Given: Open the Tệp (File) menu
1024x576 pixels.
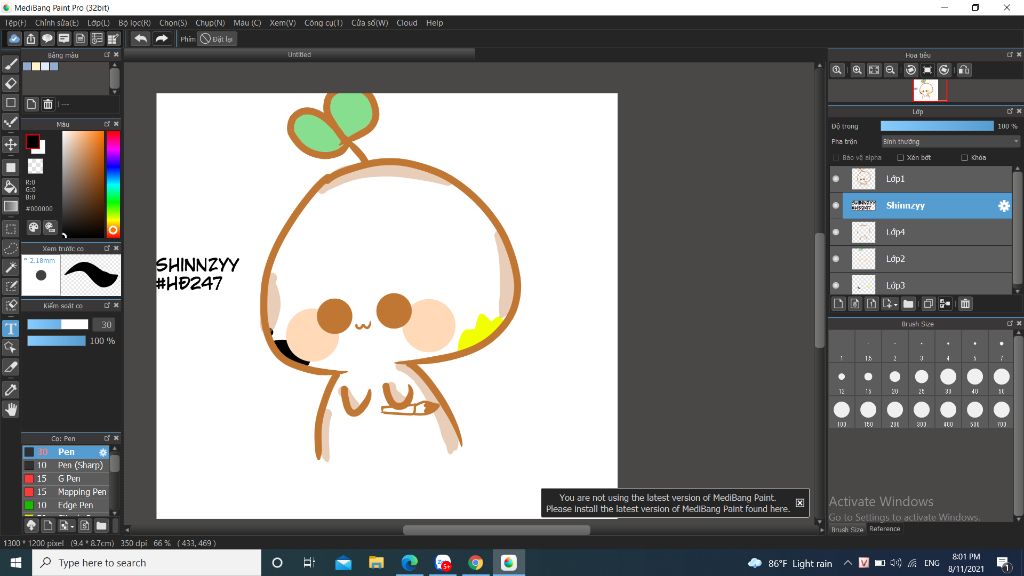Looking at the screenshot, I should tap(15, 23).
